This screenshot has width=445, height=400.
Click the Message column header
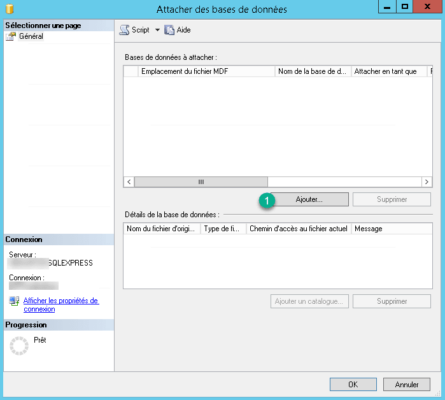[x=392, y=229]
